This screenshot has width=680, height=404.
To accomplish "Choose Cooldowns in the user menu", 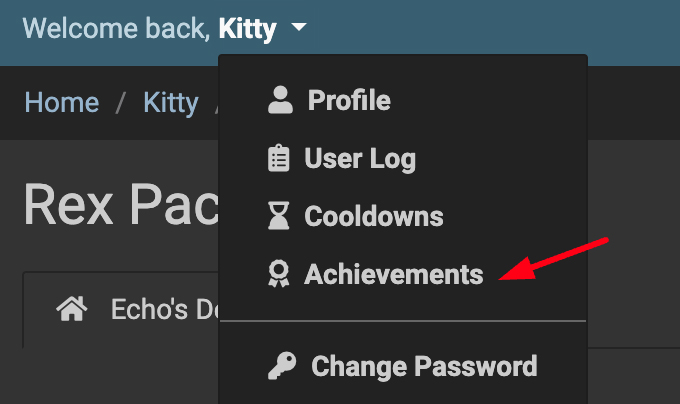I will pyautogui.click(x=373, y=216).
